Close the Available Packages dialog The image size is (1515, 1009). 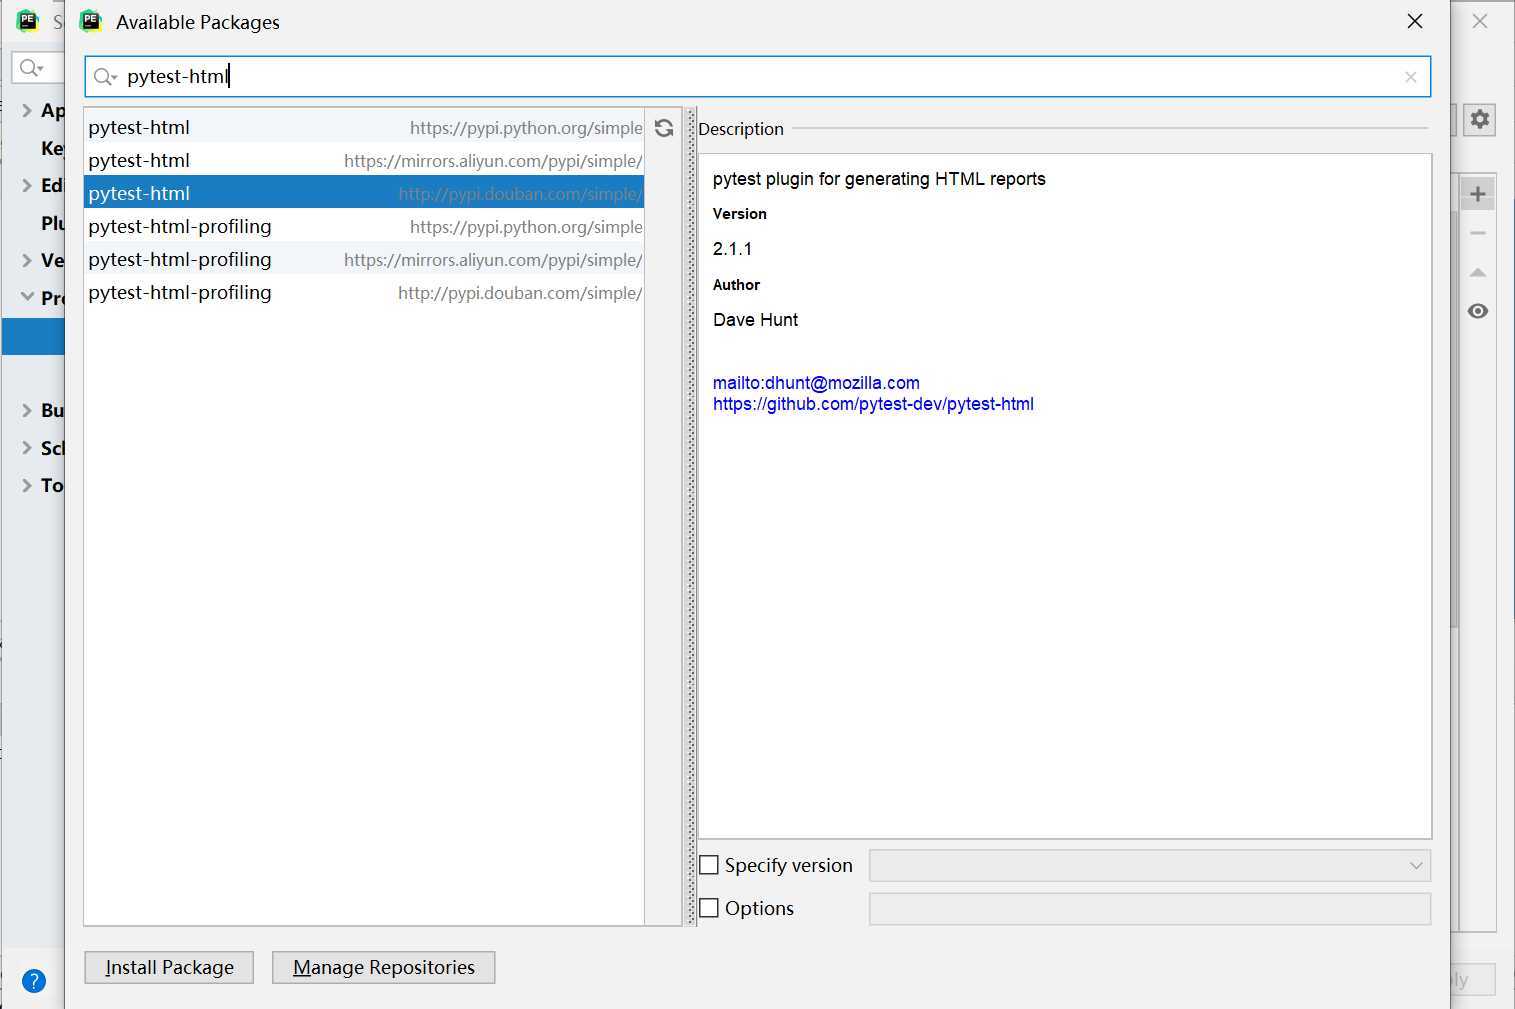(x=1415, y=21)
